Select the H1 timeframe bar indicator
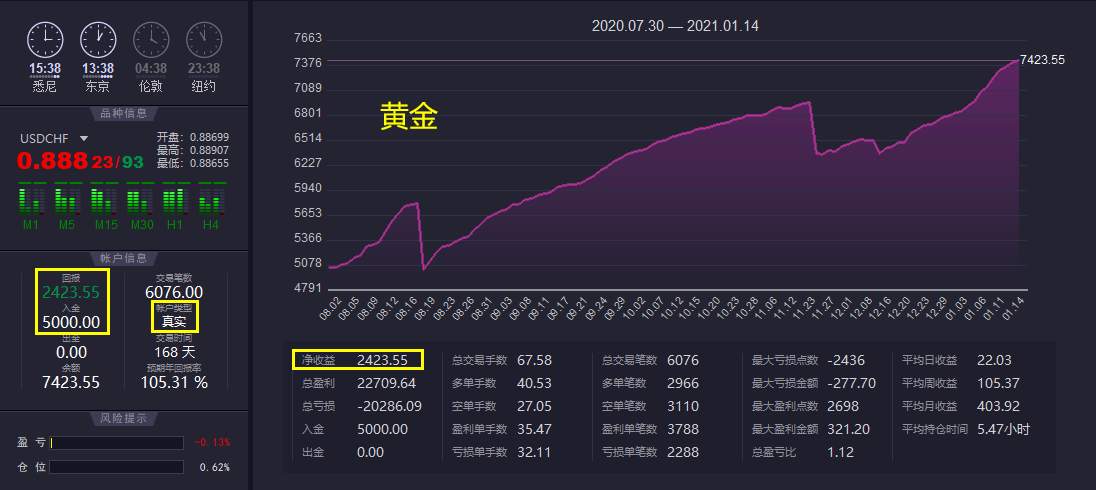Screen dimensions: 1096x490 (x=175, y=199)
